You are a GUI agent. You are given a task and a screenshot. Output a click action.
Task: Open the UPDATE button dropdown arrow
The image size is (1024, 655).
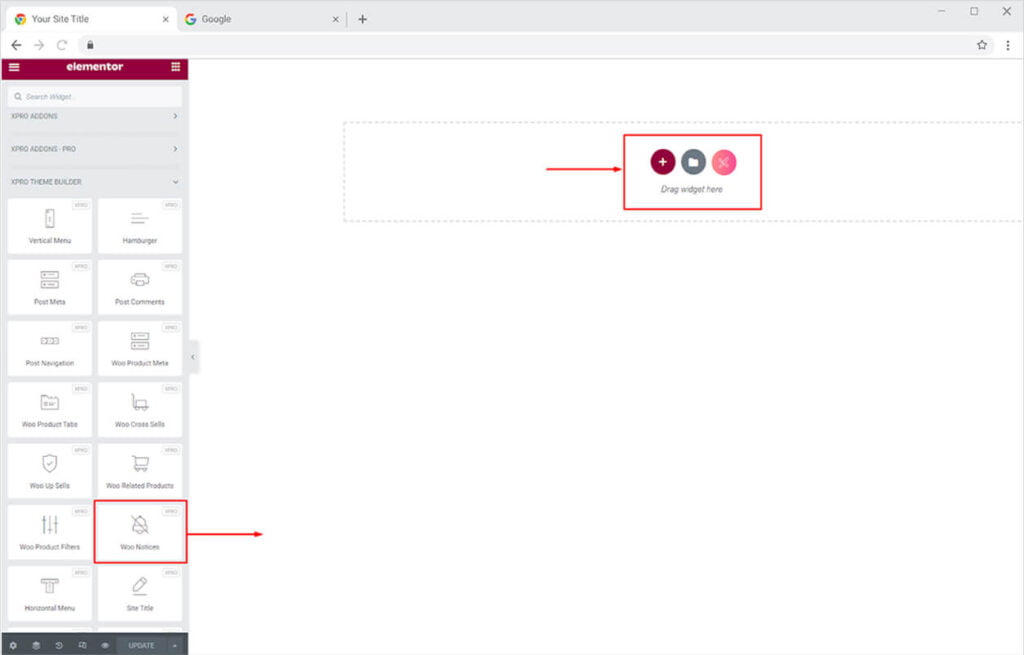pyautogui.click(x=176, y=645)
